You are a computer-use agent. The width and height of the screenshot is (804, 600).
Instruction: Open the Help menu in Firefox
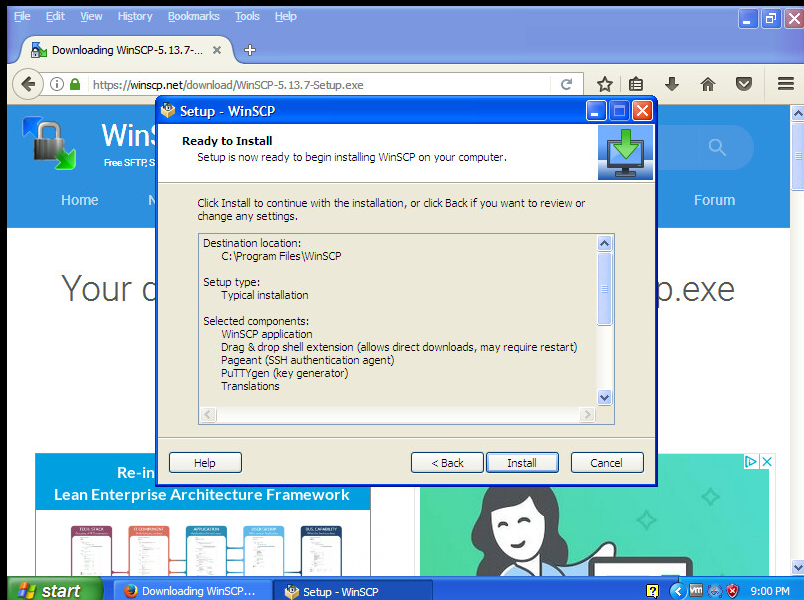pyautogui.click(x=286, y=16)
